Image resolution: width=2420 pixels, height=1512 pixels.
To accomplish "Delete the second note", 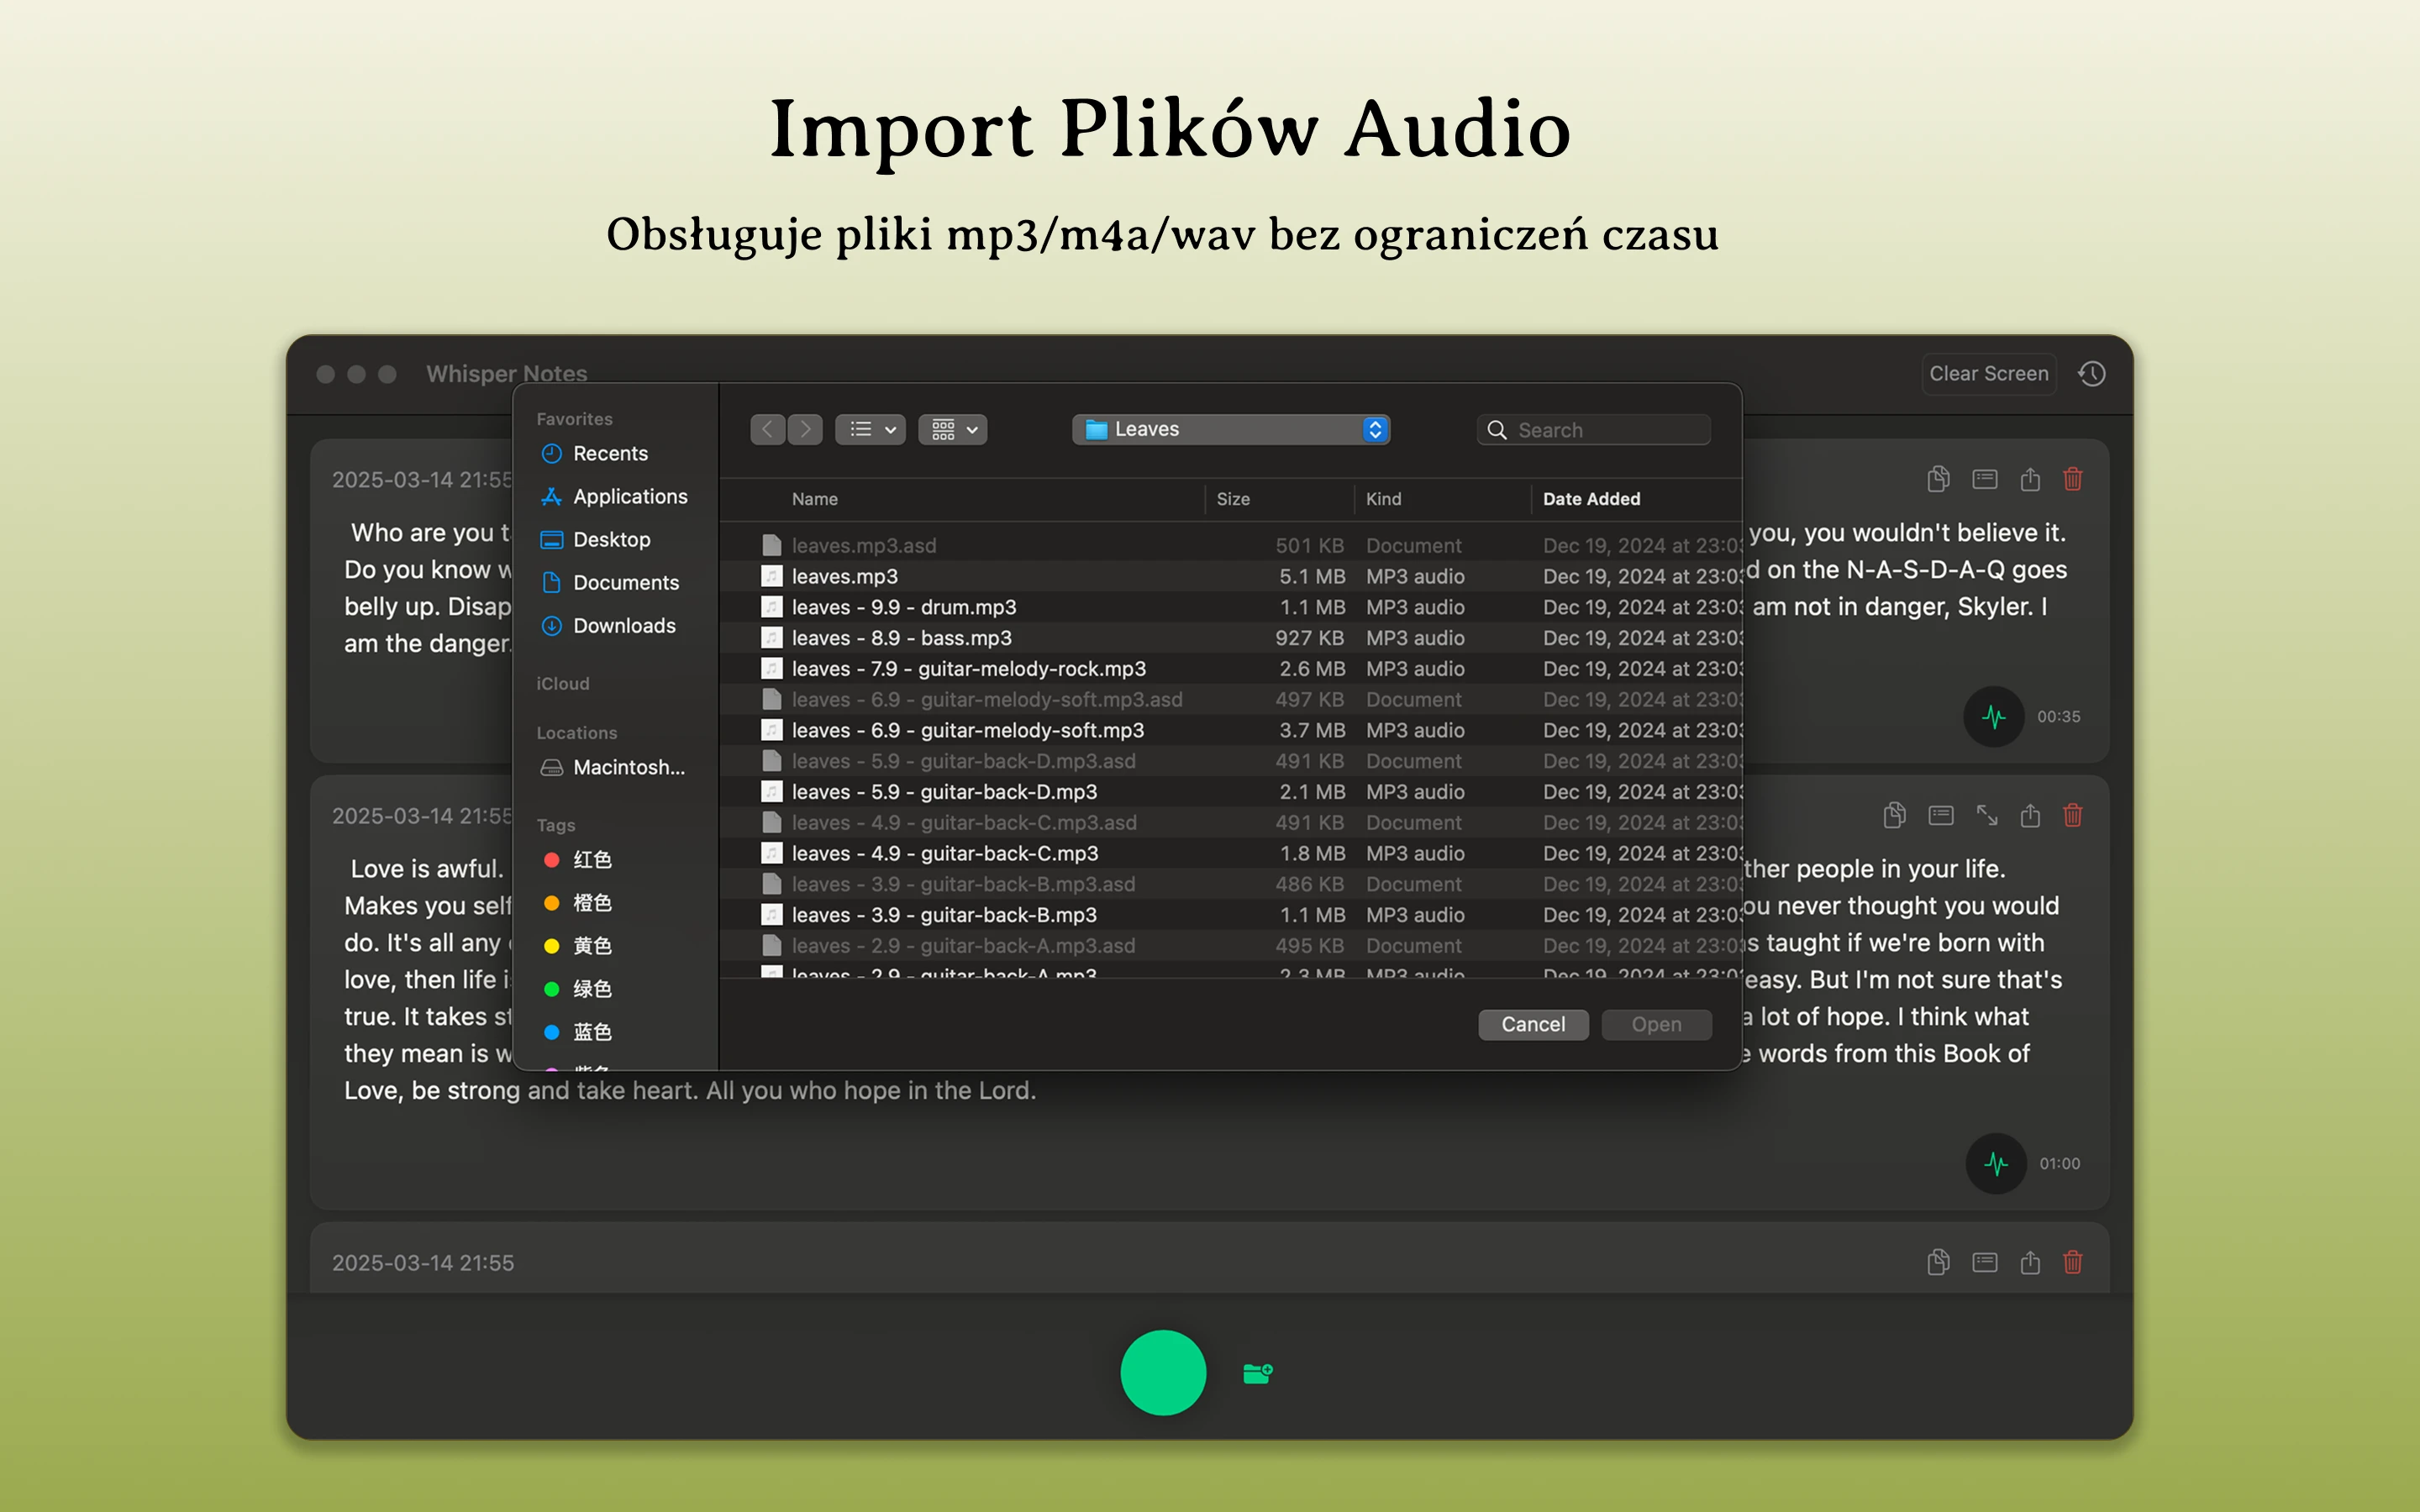I will pyautogui.click(x=2073, y=815).
